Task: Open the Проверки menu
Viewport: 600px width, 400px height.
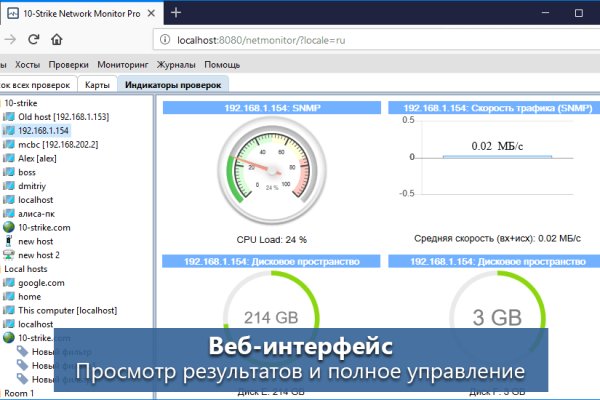Action: [x=69, y=64]
